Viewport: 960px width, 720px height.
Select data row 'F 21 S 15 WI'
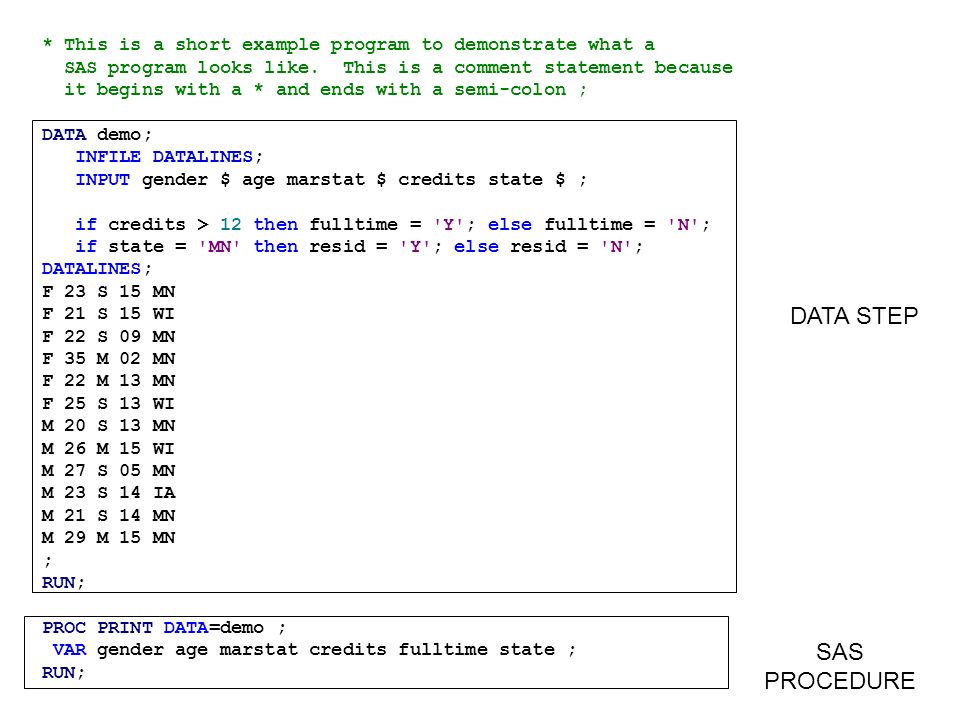108,314
